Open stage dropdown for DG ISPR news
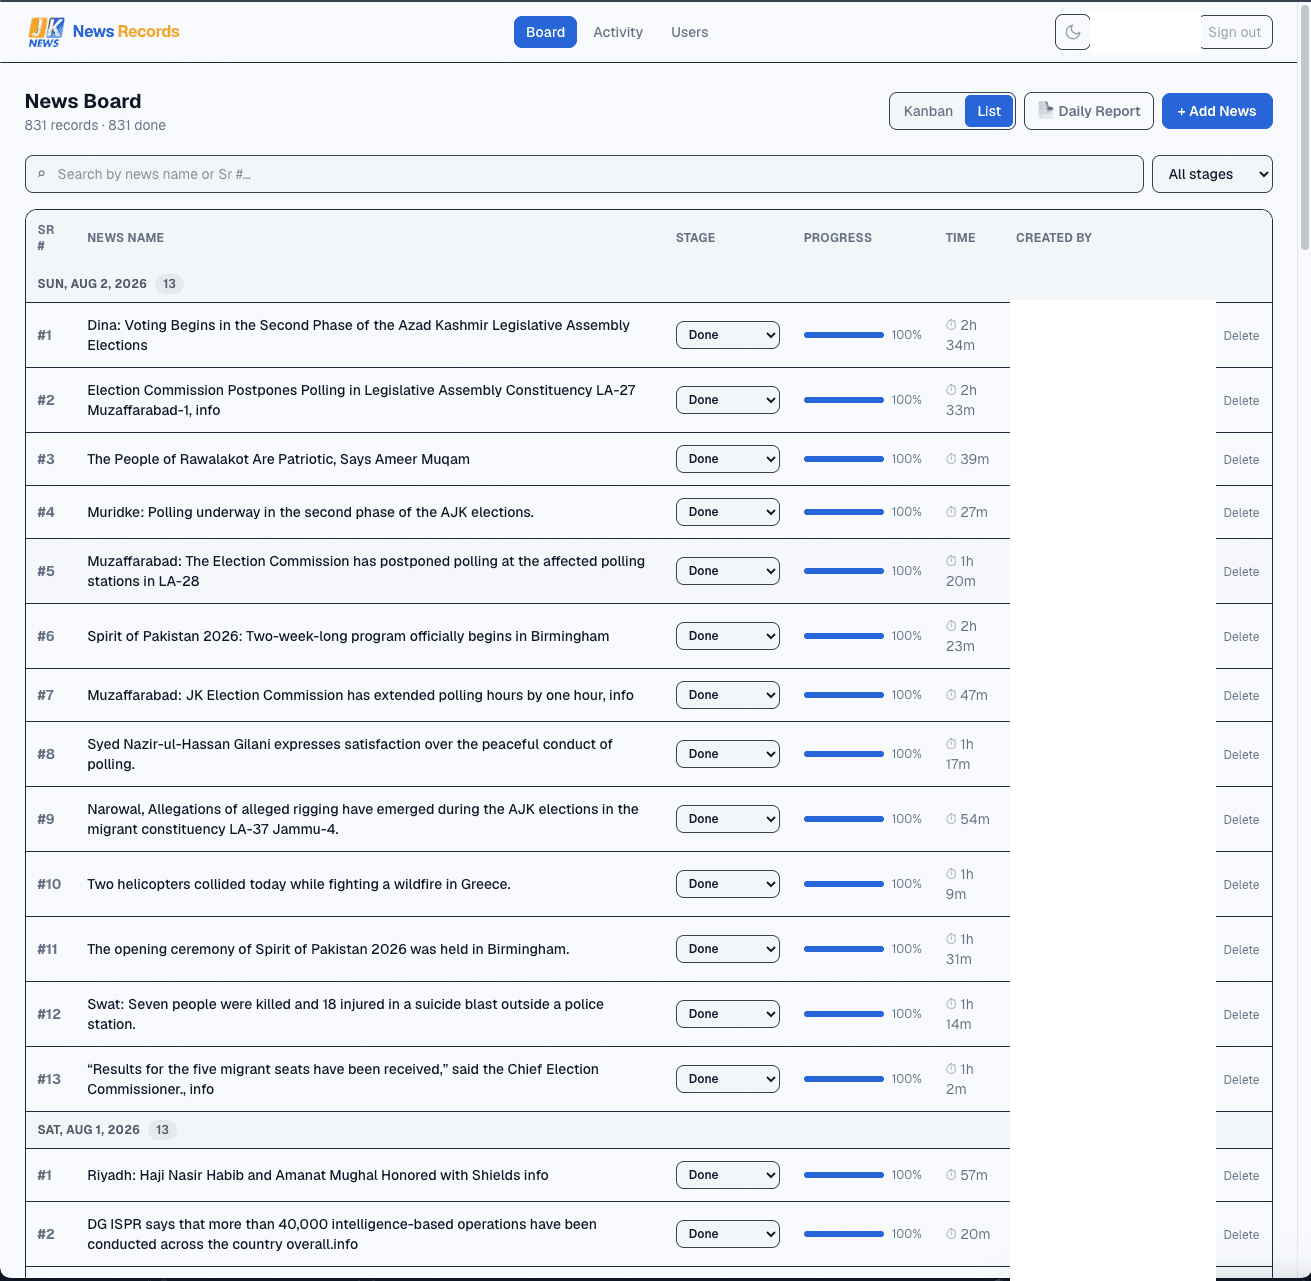This screenshot has height=1281, width=1311. pos(728,1234)
